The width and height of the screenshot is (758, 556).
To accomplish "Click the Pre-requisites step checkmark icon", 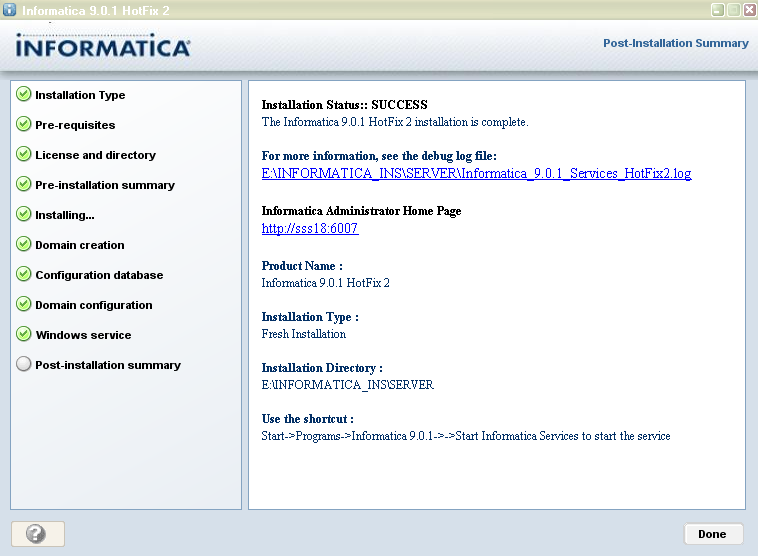I will pos(23,124).
